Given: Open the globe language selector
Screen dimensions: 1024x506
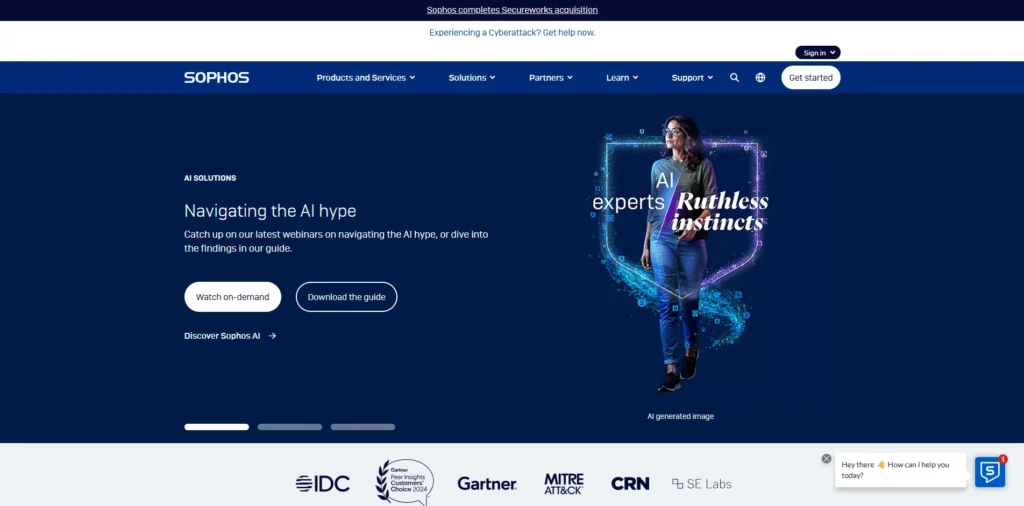Looking at the screenshot, I should (x=760, y=77).
